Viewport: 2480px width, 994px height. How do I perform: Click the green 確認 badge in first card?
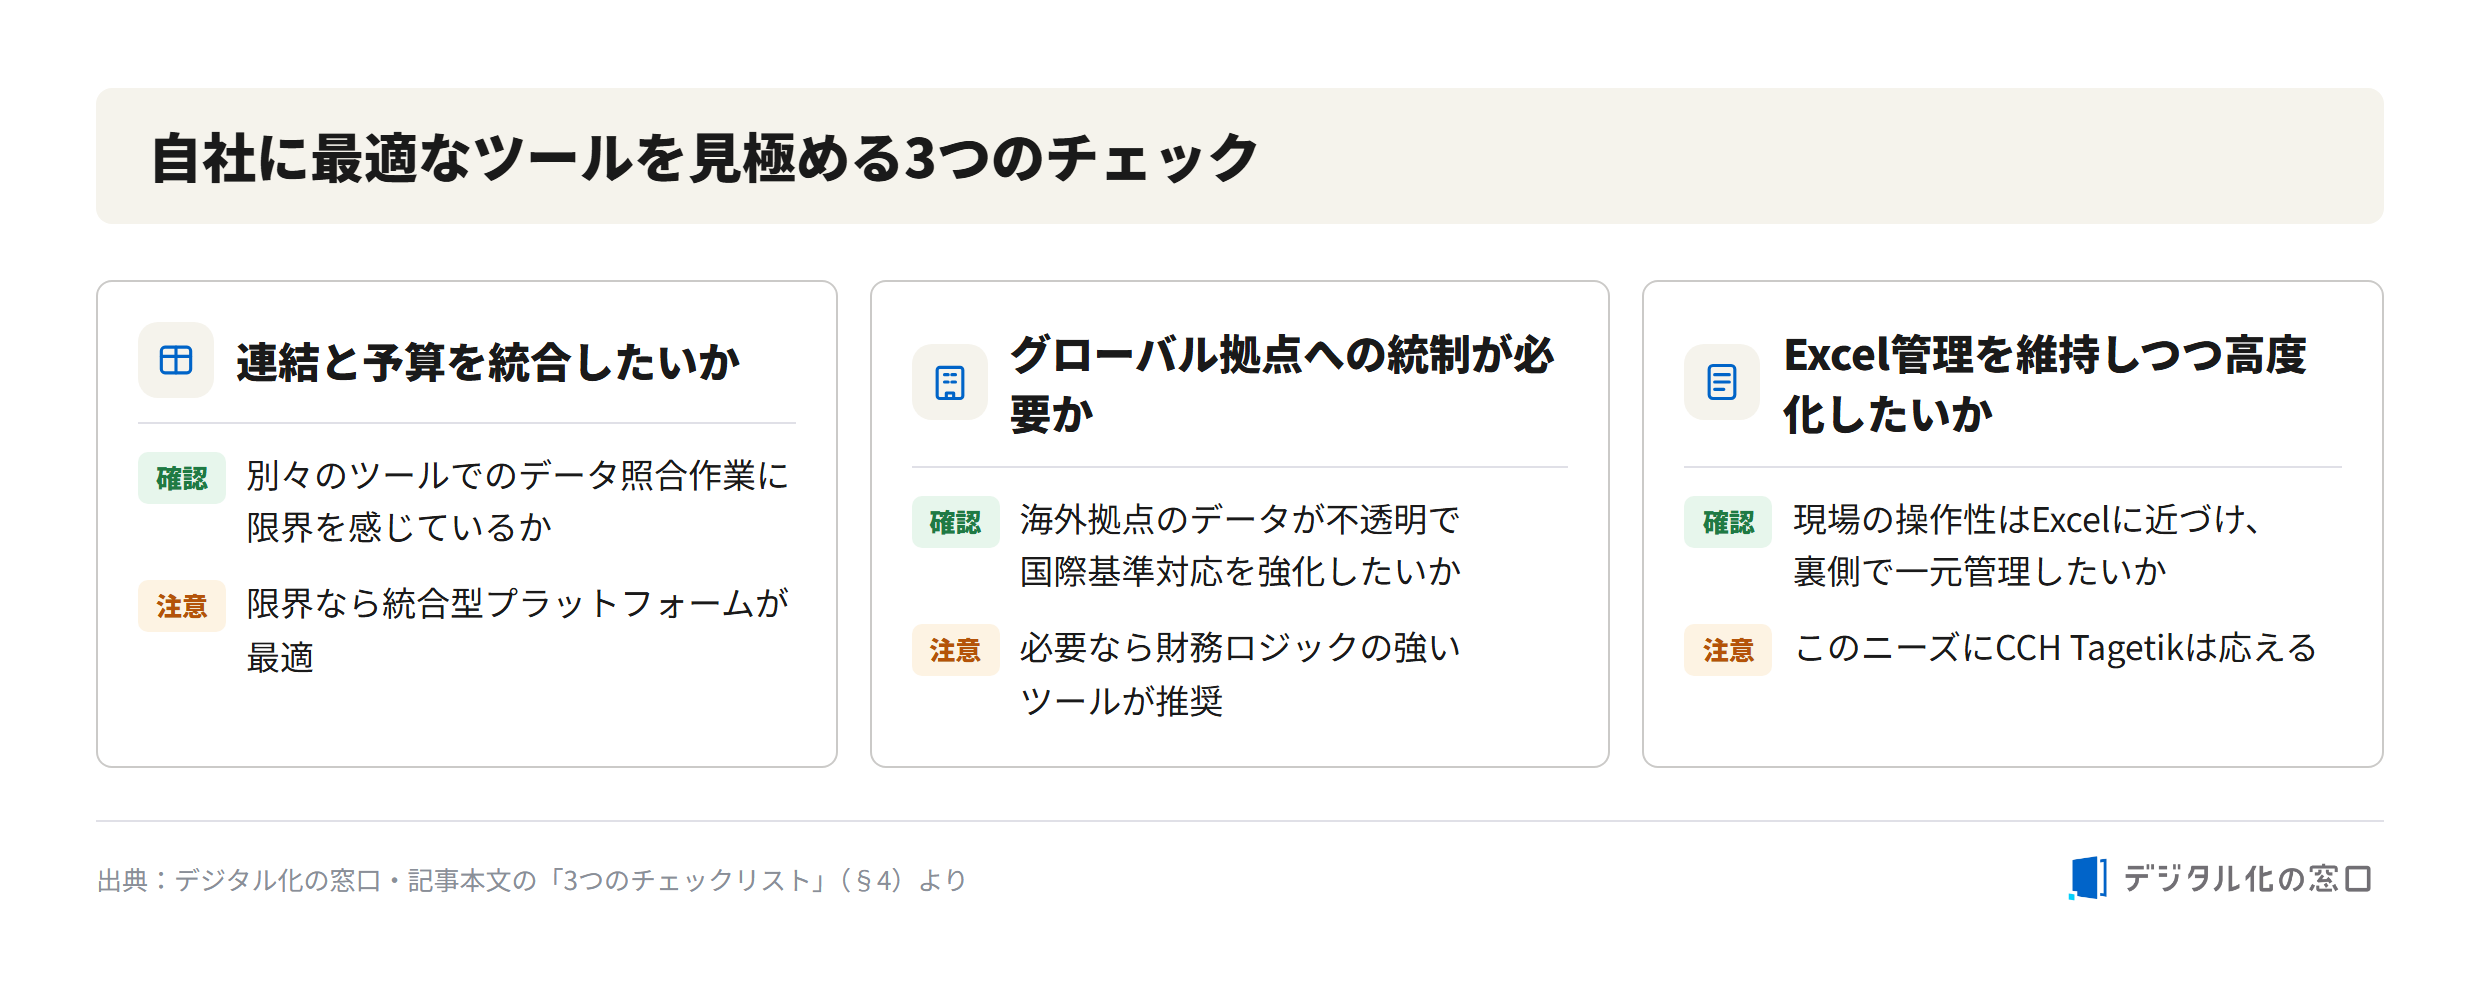pos(182,478)
